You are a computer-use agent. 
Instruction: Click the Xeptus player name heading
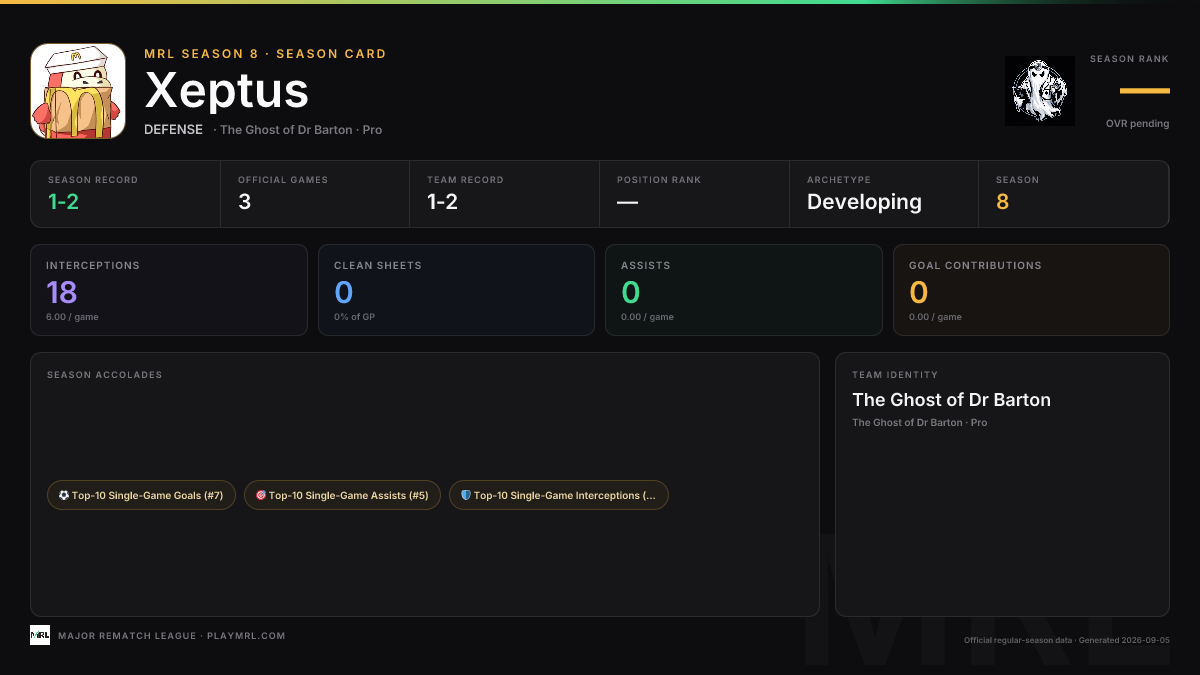point(227,91)
